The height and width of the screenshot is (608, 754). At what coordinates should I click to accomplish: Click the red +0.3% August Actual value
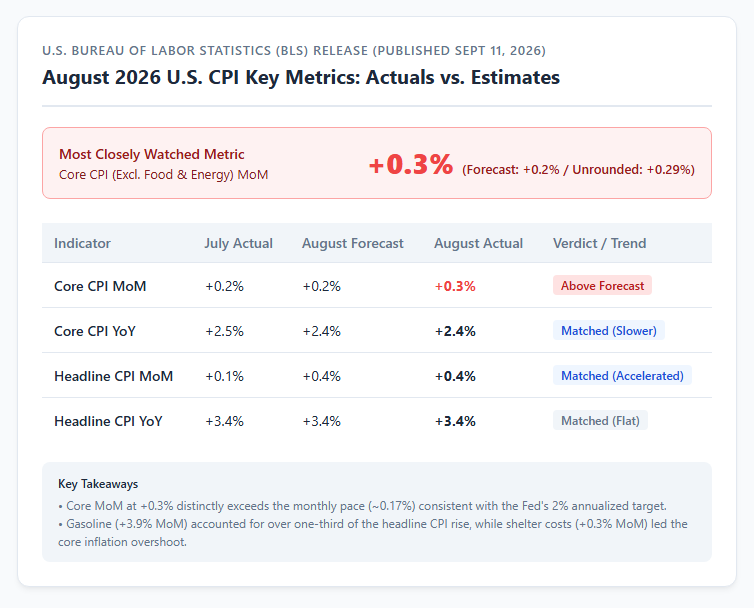[455, 286]
